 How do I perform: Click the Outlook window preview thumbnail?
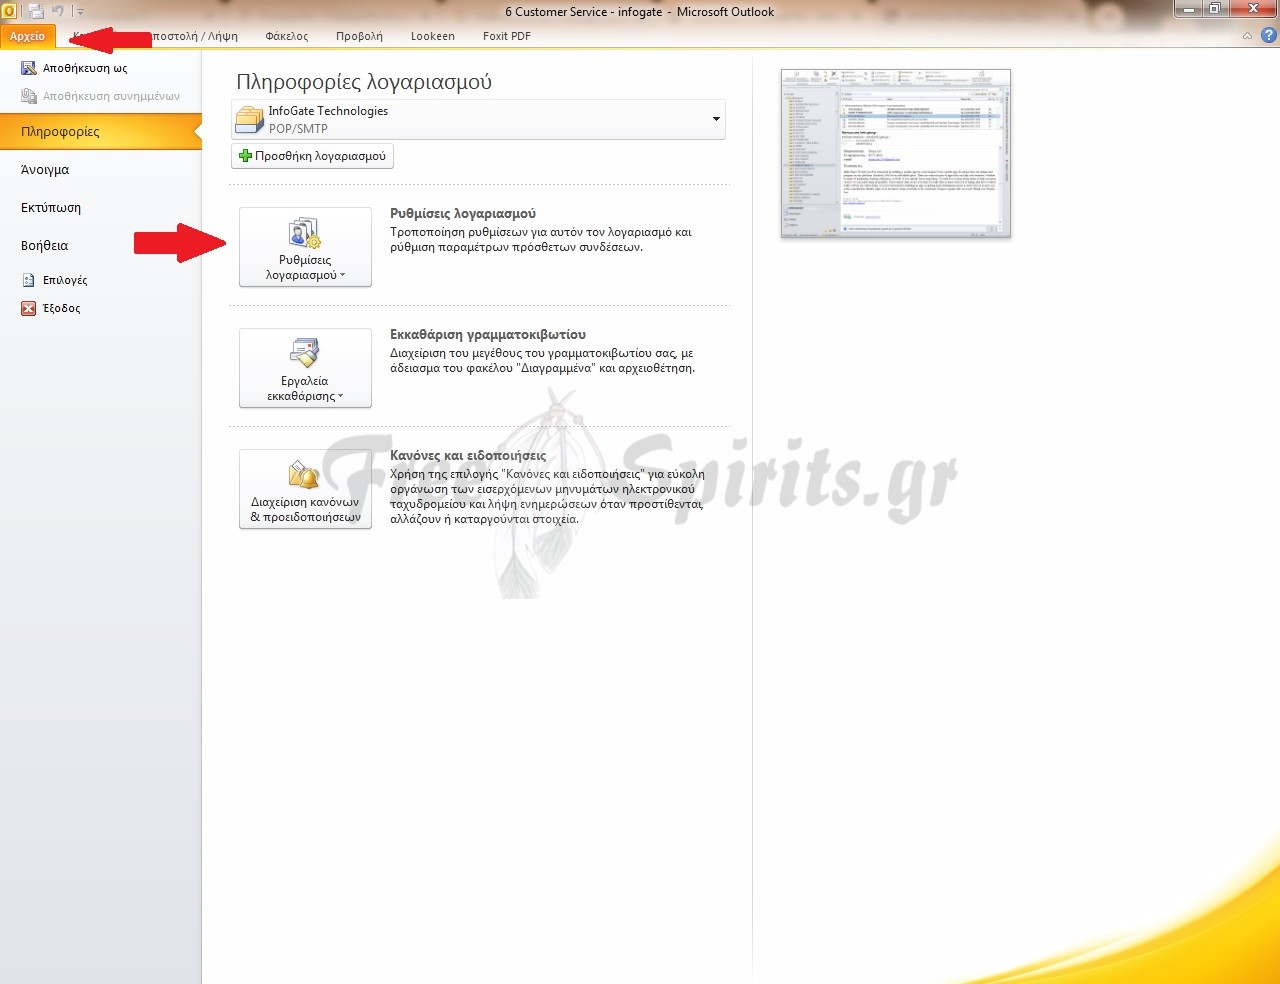(896, 153)
